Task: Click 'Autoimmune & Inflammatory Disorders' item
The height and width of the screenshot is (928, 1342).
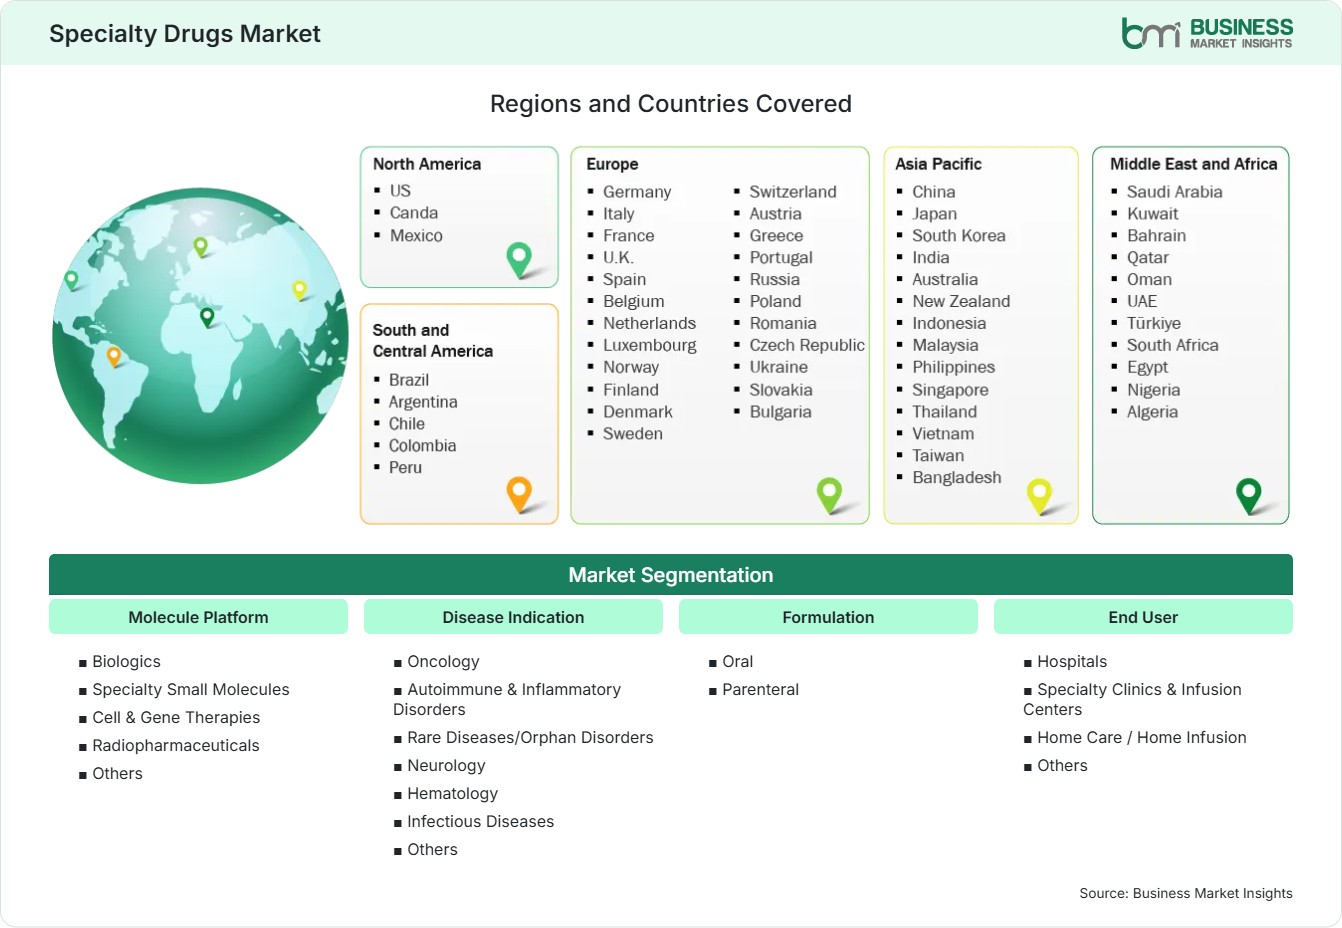Action: (507, 700)
